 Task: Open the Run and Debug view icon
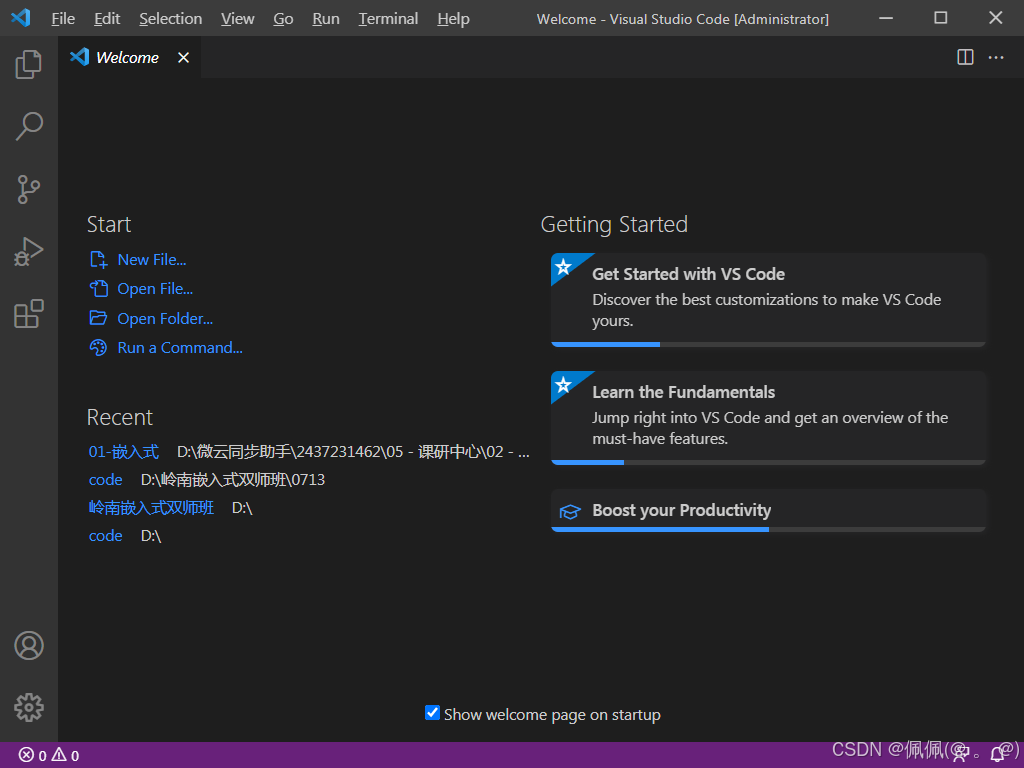point(29,251)
